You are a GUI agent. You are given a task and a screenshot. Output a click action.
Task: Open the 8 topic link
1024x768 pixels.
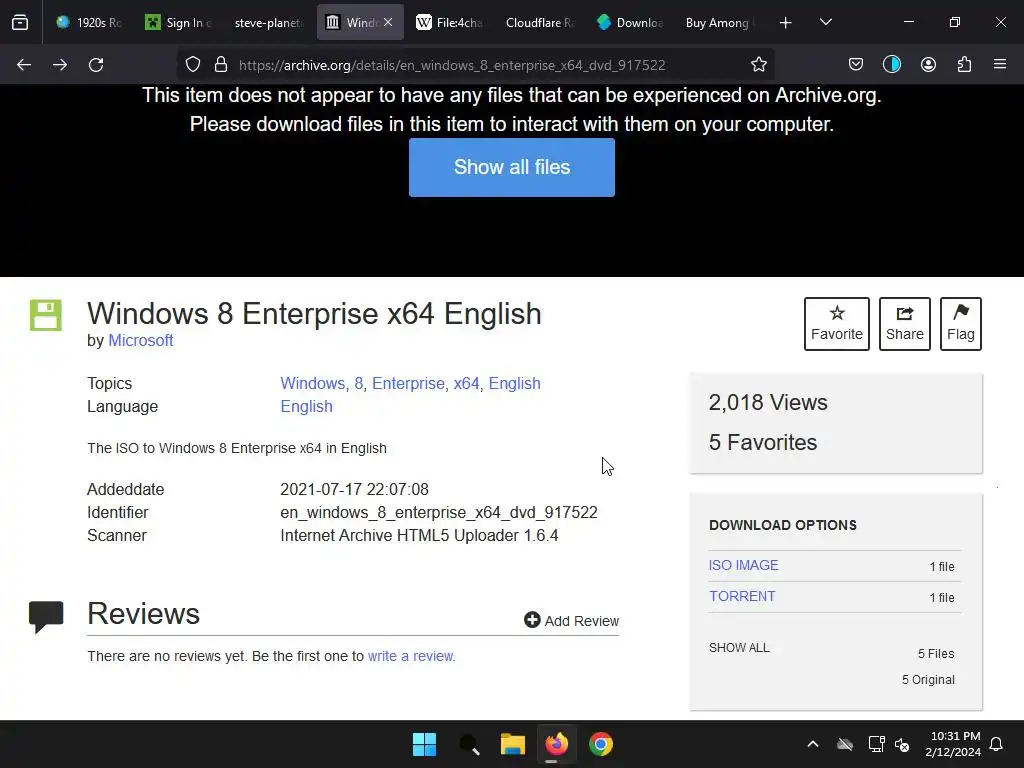click(359, 383)
